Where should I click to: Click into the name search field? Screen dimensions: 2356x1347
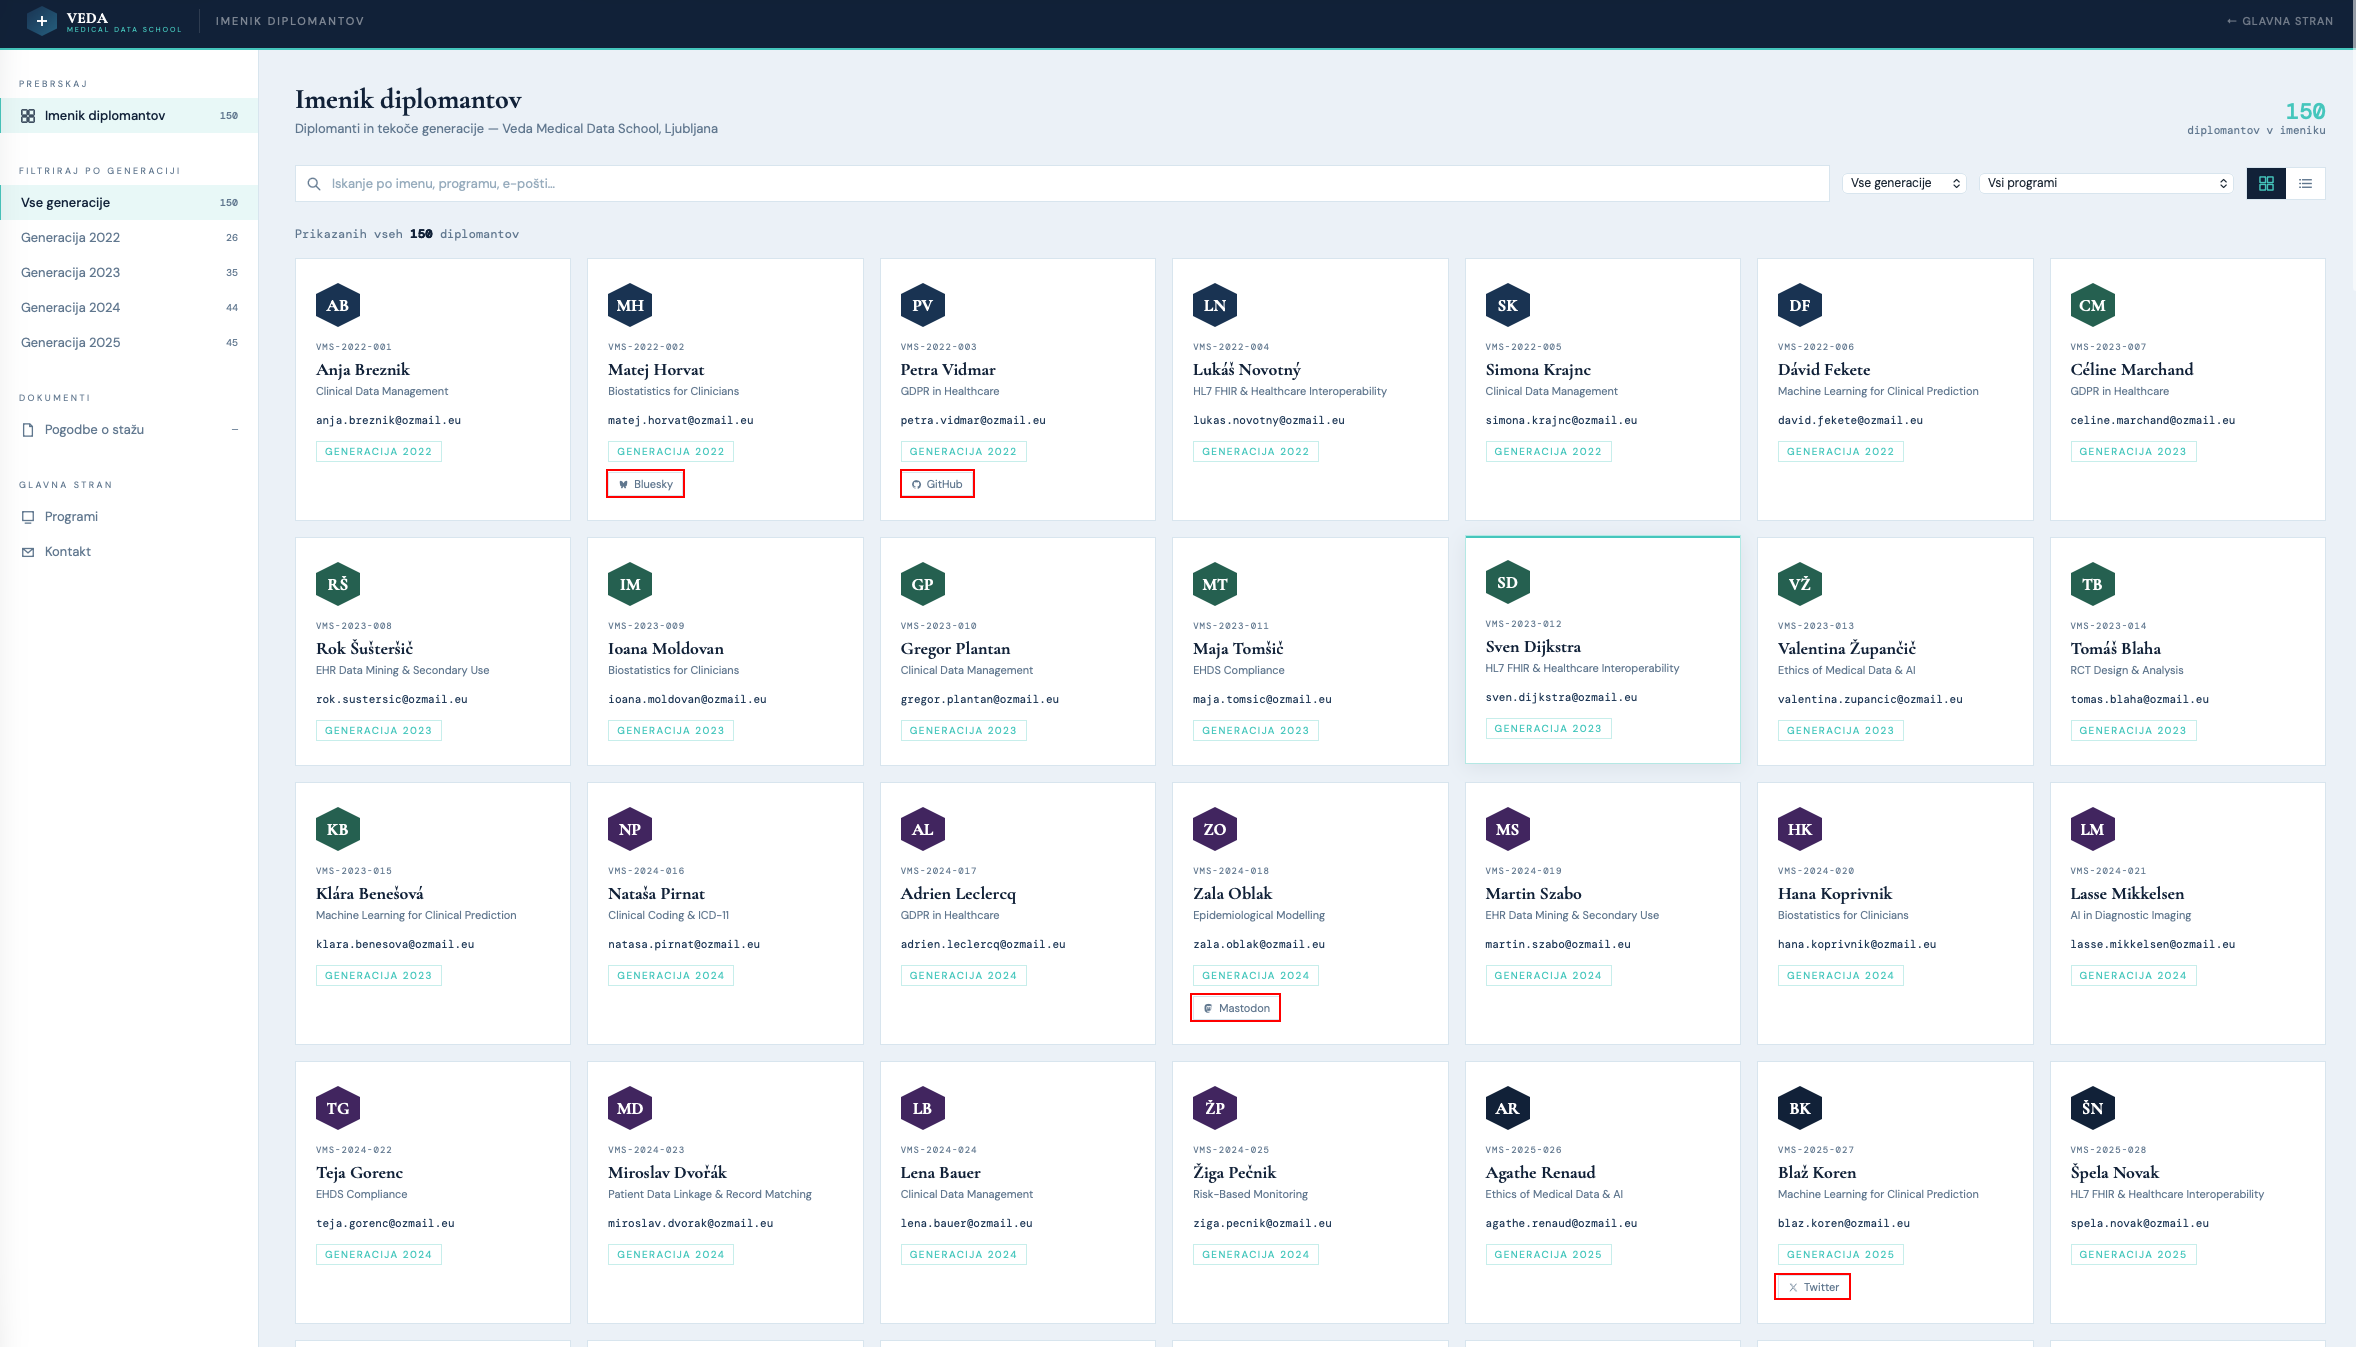point(1062,184)
